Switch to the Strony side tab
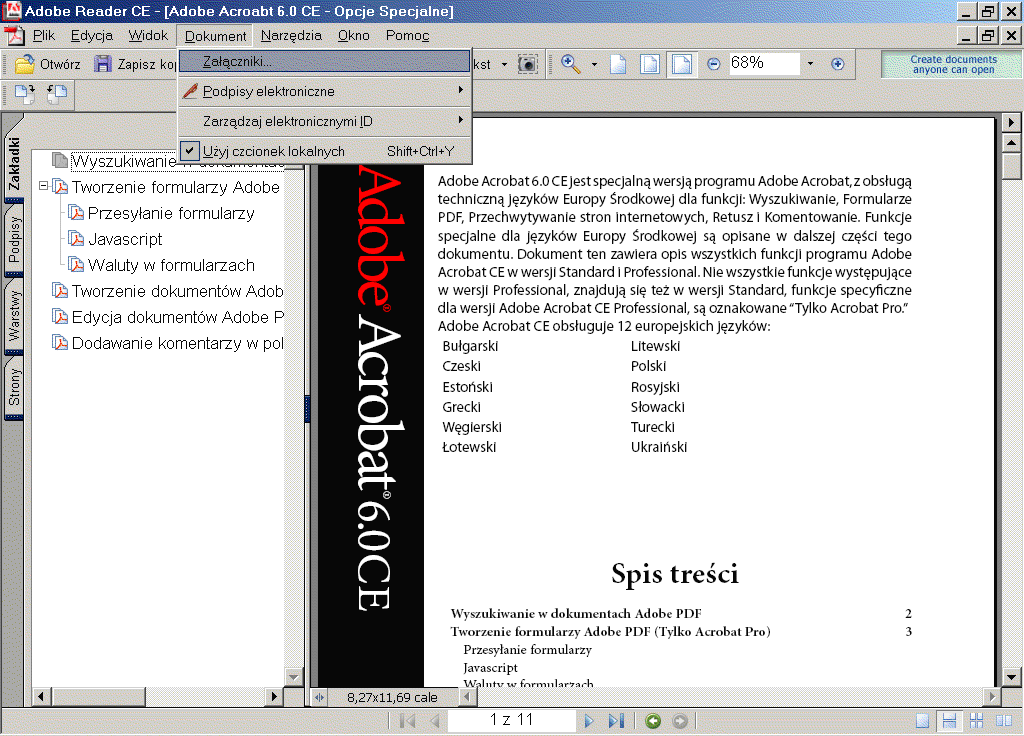 (x=14, y=387)
